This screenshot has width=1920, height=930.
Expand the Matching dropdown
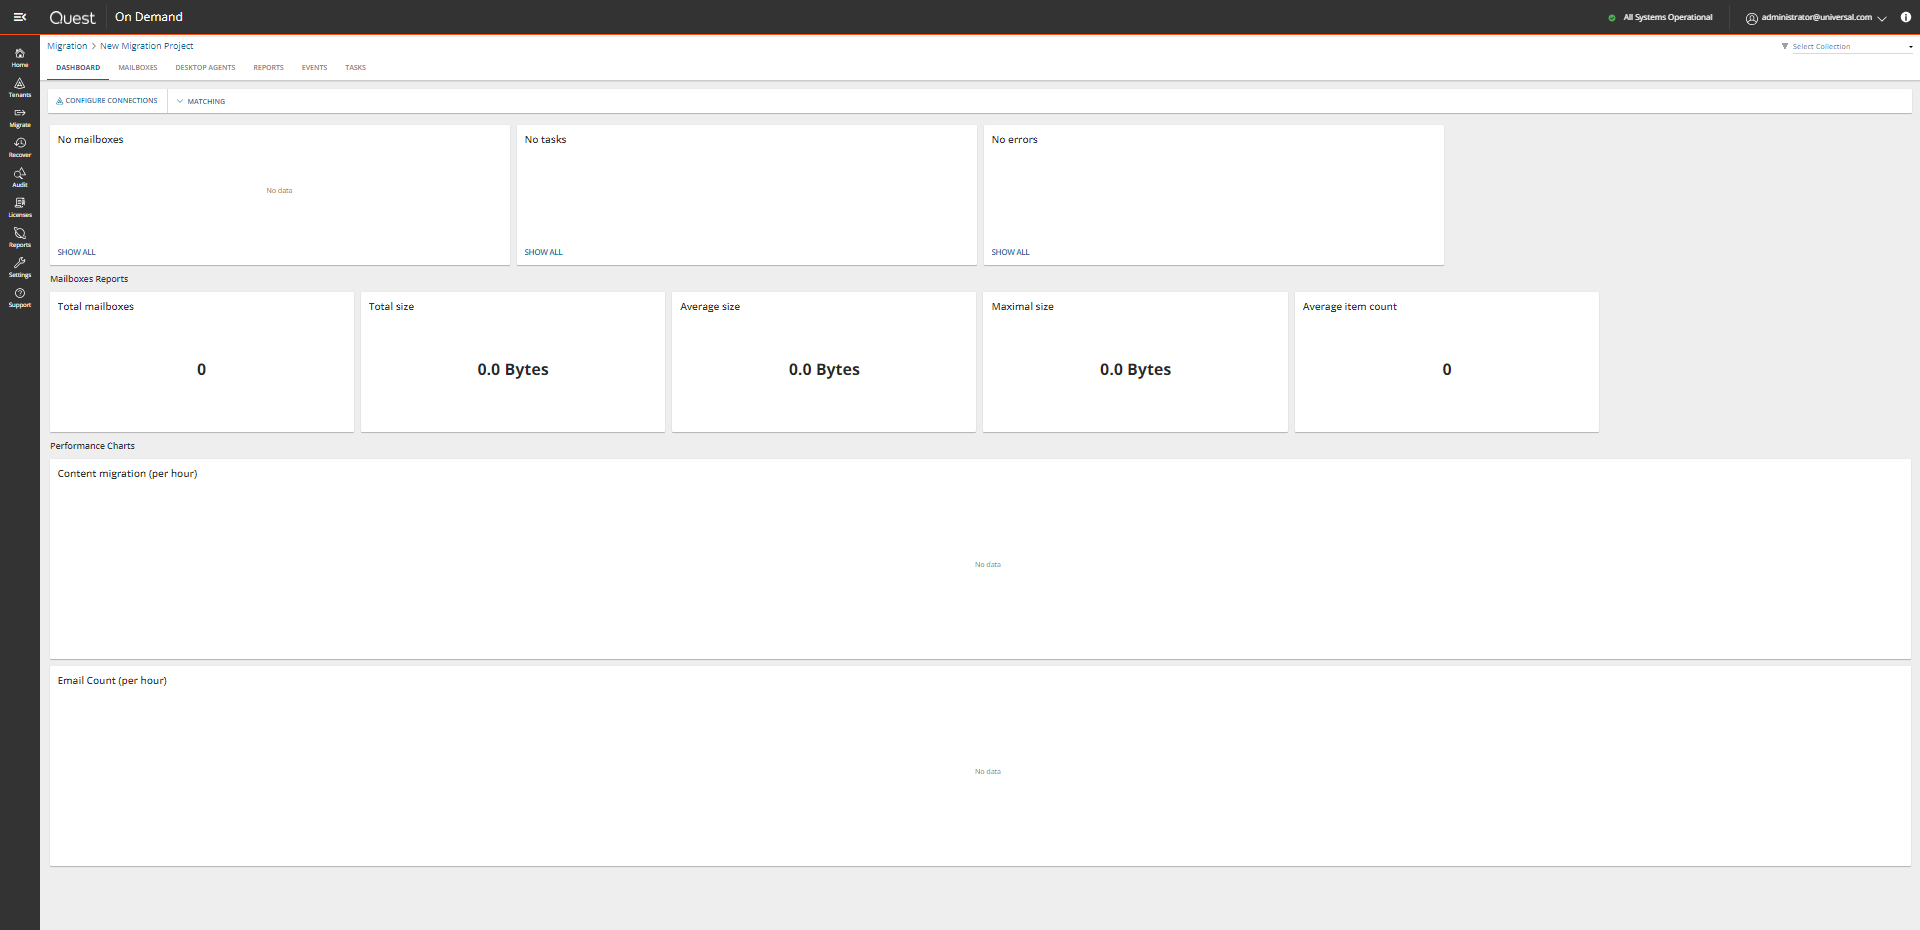201,101
